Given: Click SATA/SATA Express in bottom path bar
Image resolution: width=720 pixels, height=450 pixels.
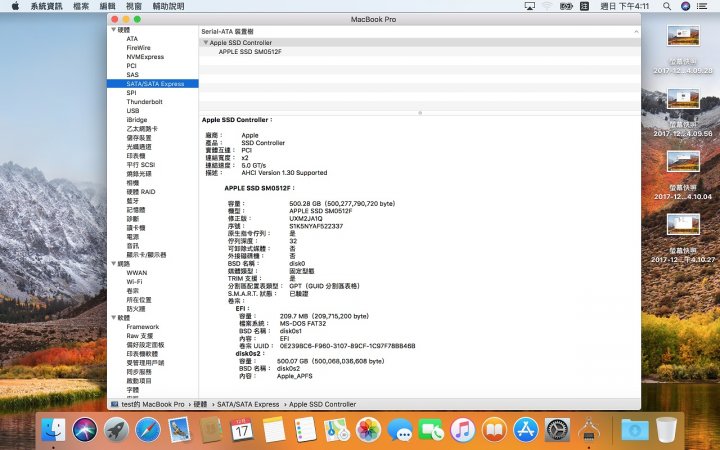Looking at the screenshot, I should (x=248, y=405).
